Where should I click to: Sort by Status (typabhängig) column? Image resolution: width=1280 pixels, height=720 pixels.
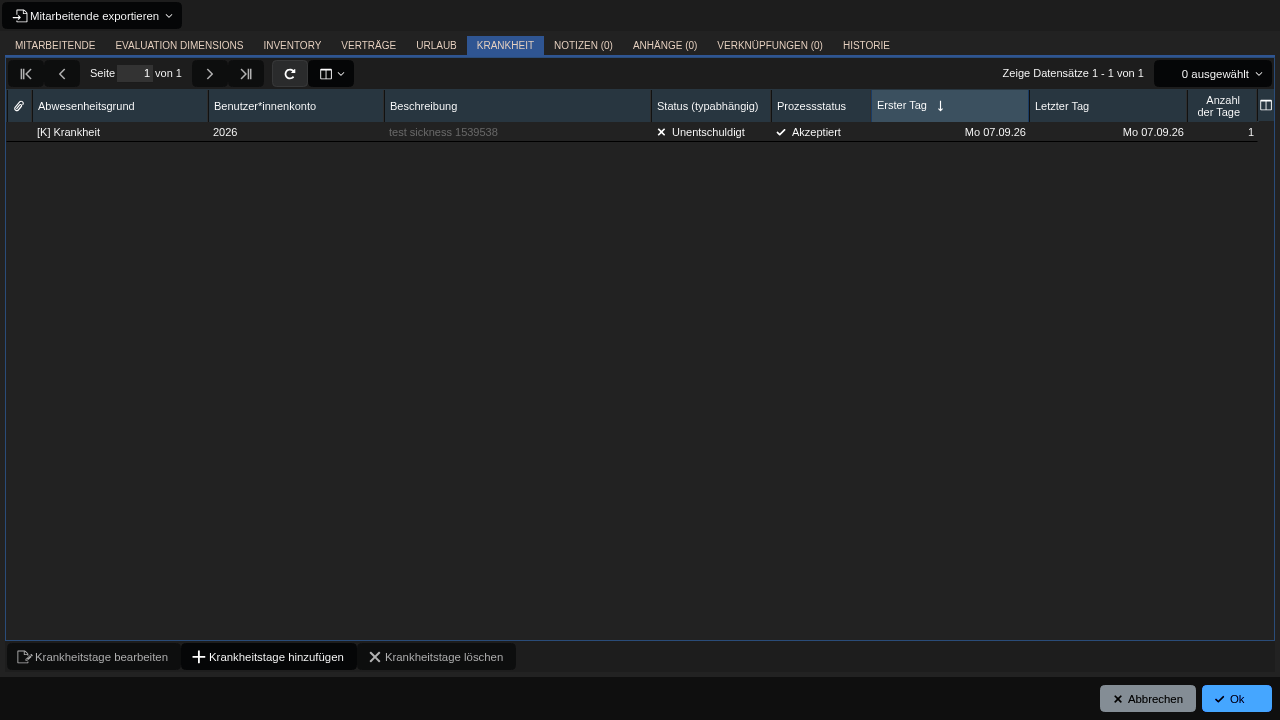pos(711,106)
